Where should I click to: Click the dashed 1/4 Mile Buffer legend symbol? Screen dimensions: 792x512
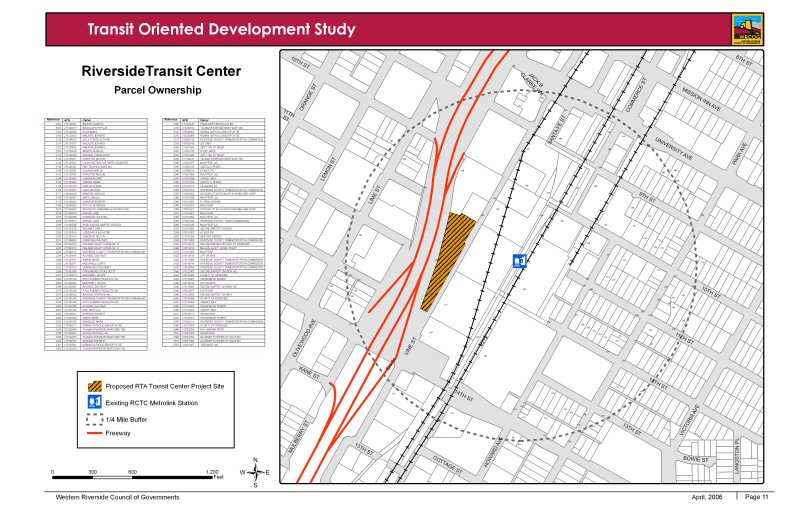click(x=94, y=418)
